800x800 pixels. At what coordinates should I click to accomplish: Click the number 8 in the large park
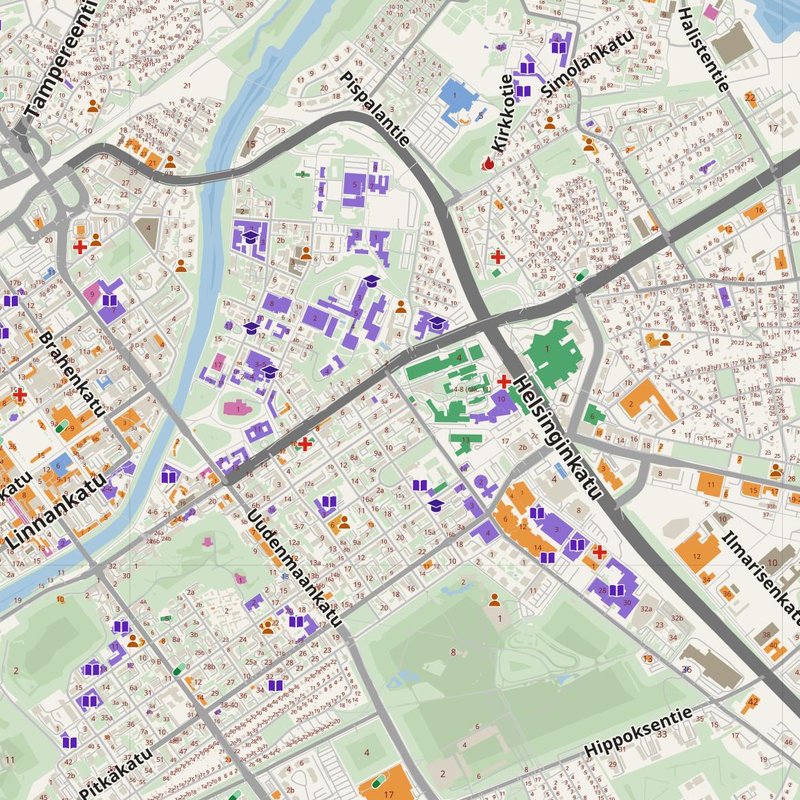(453, 652)
